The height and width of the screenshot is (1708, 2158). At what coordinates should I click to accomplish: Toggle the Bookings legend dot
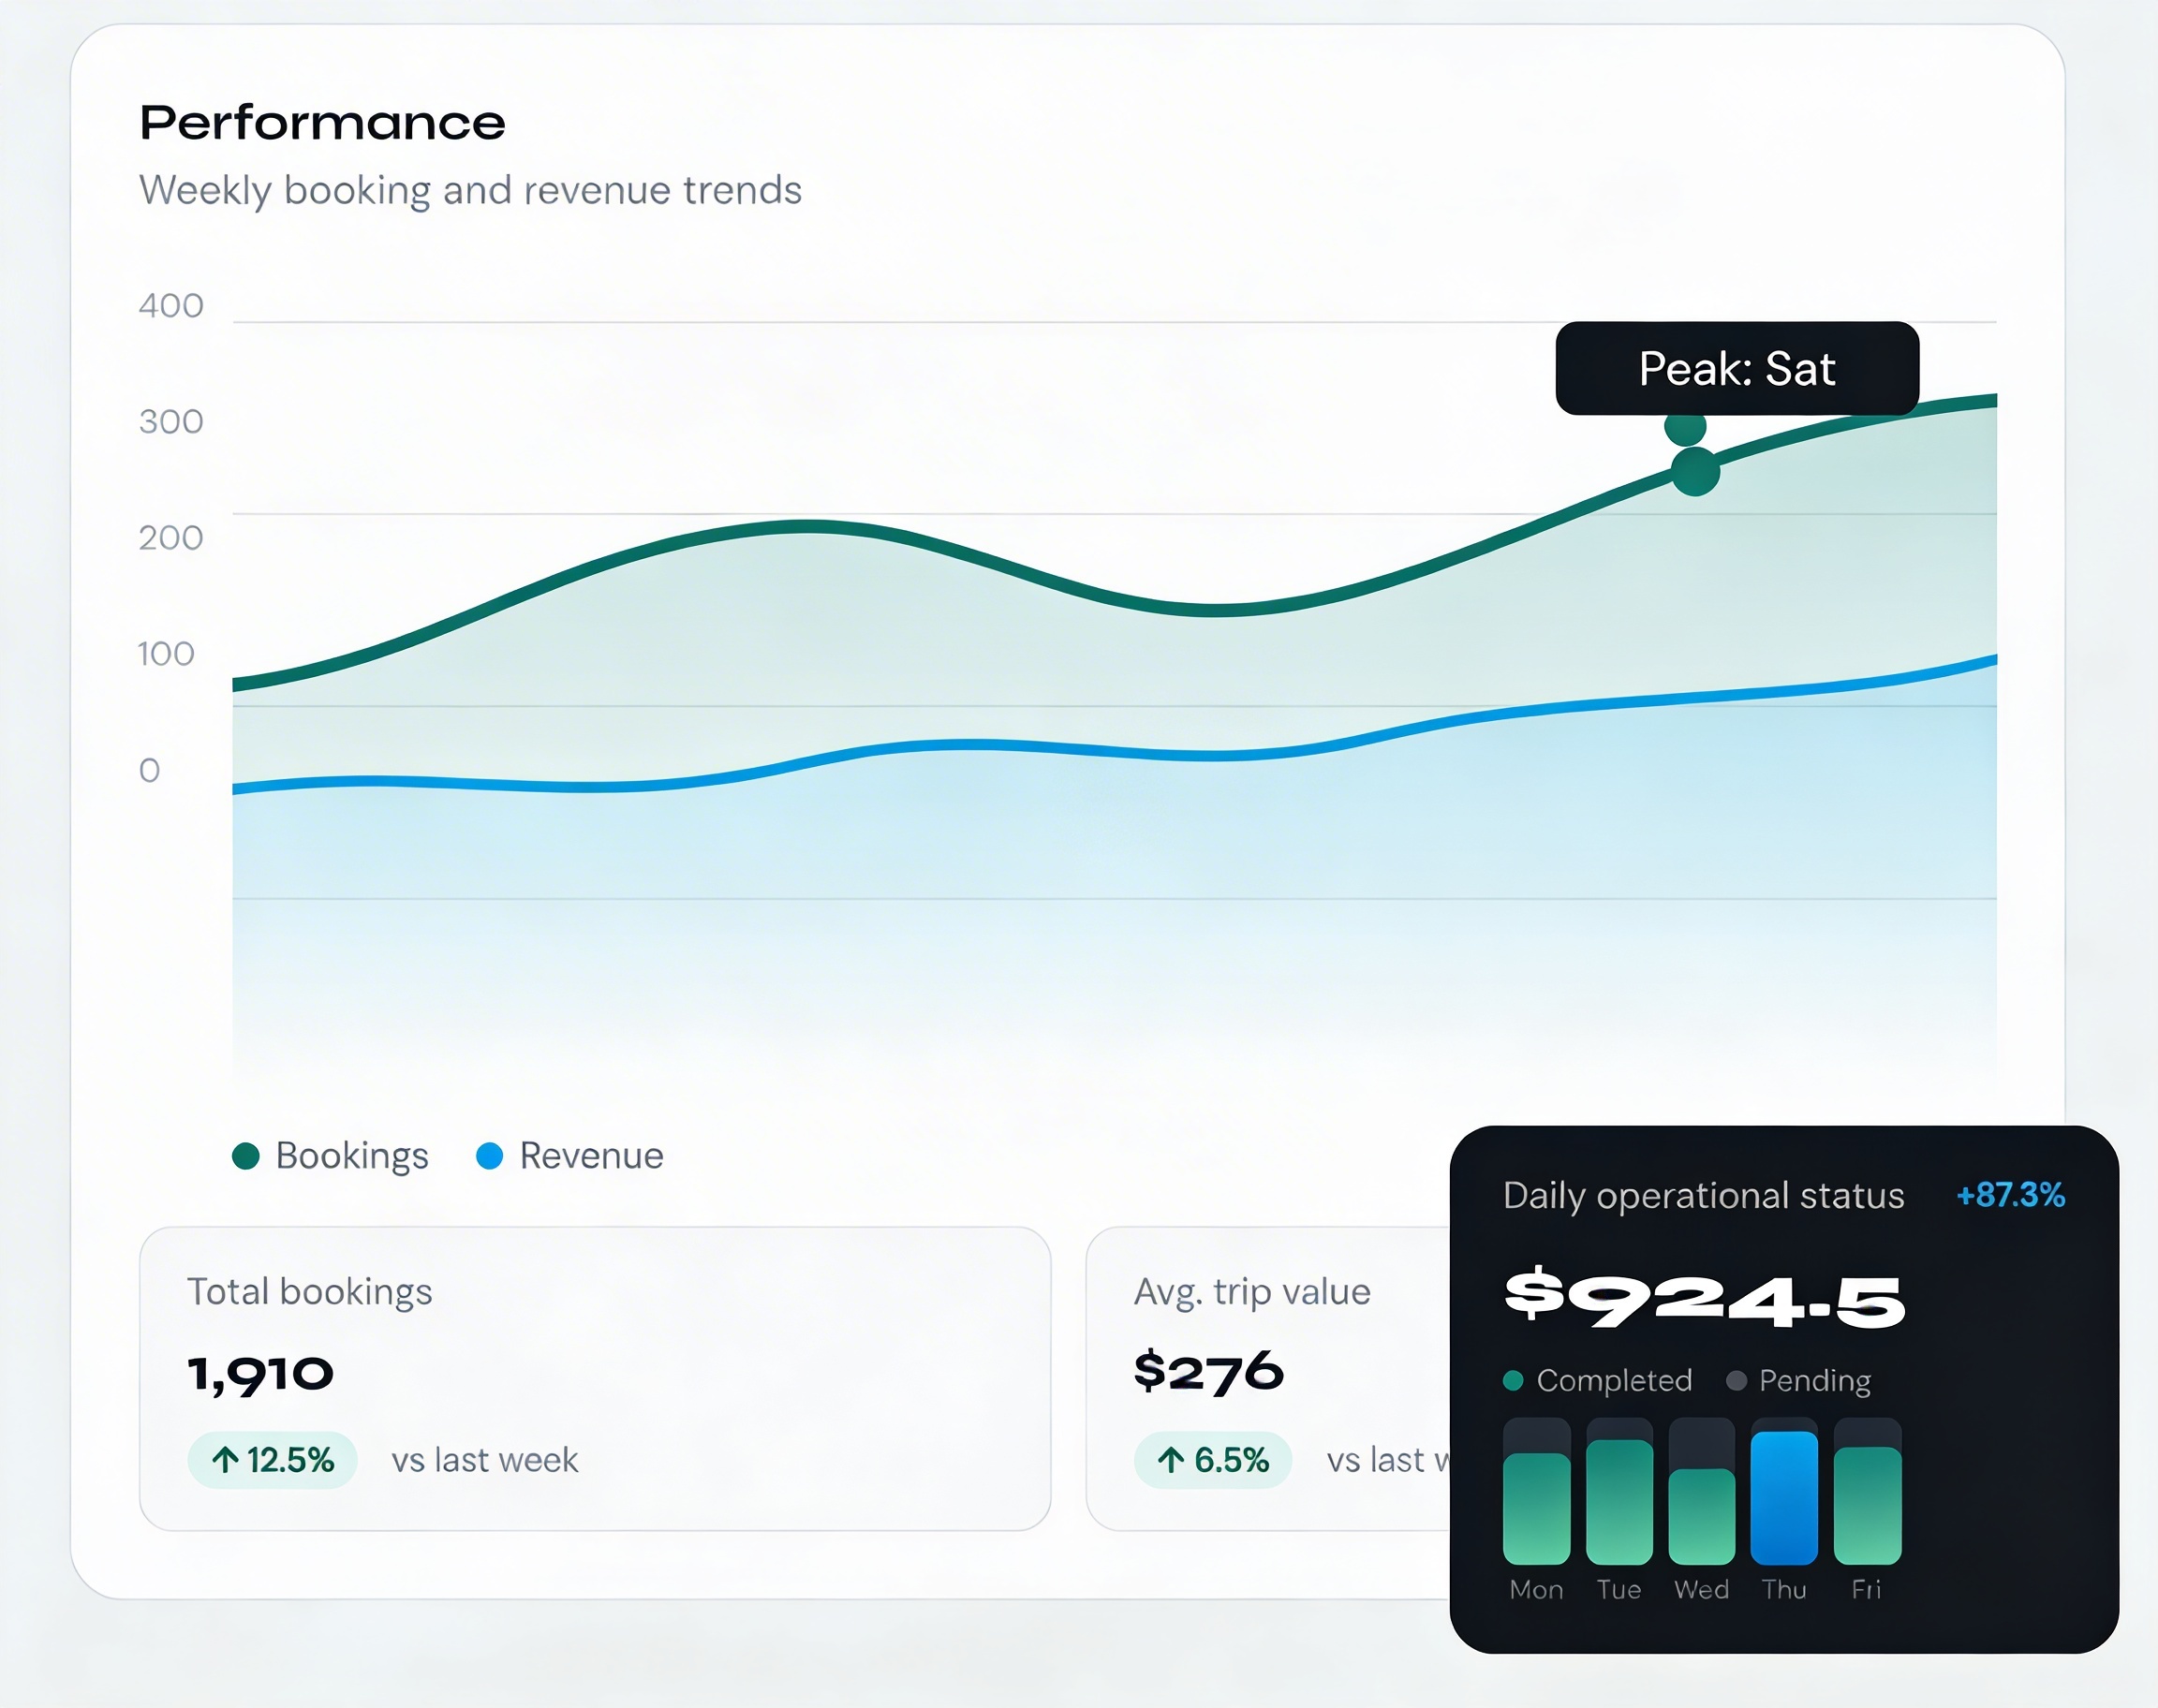pyautogui.click(x=246, y=1156)
